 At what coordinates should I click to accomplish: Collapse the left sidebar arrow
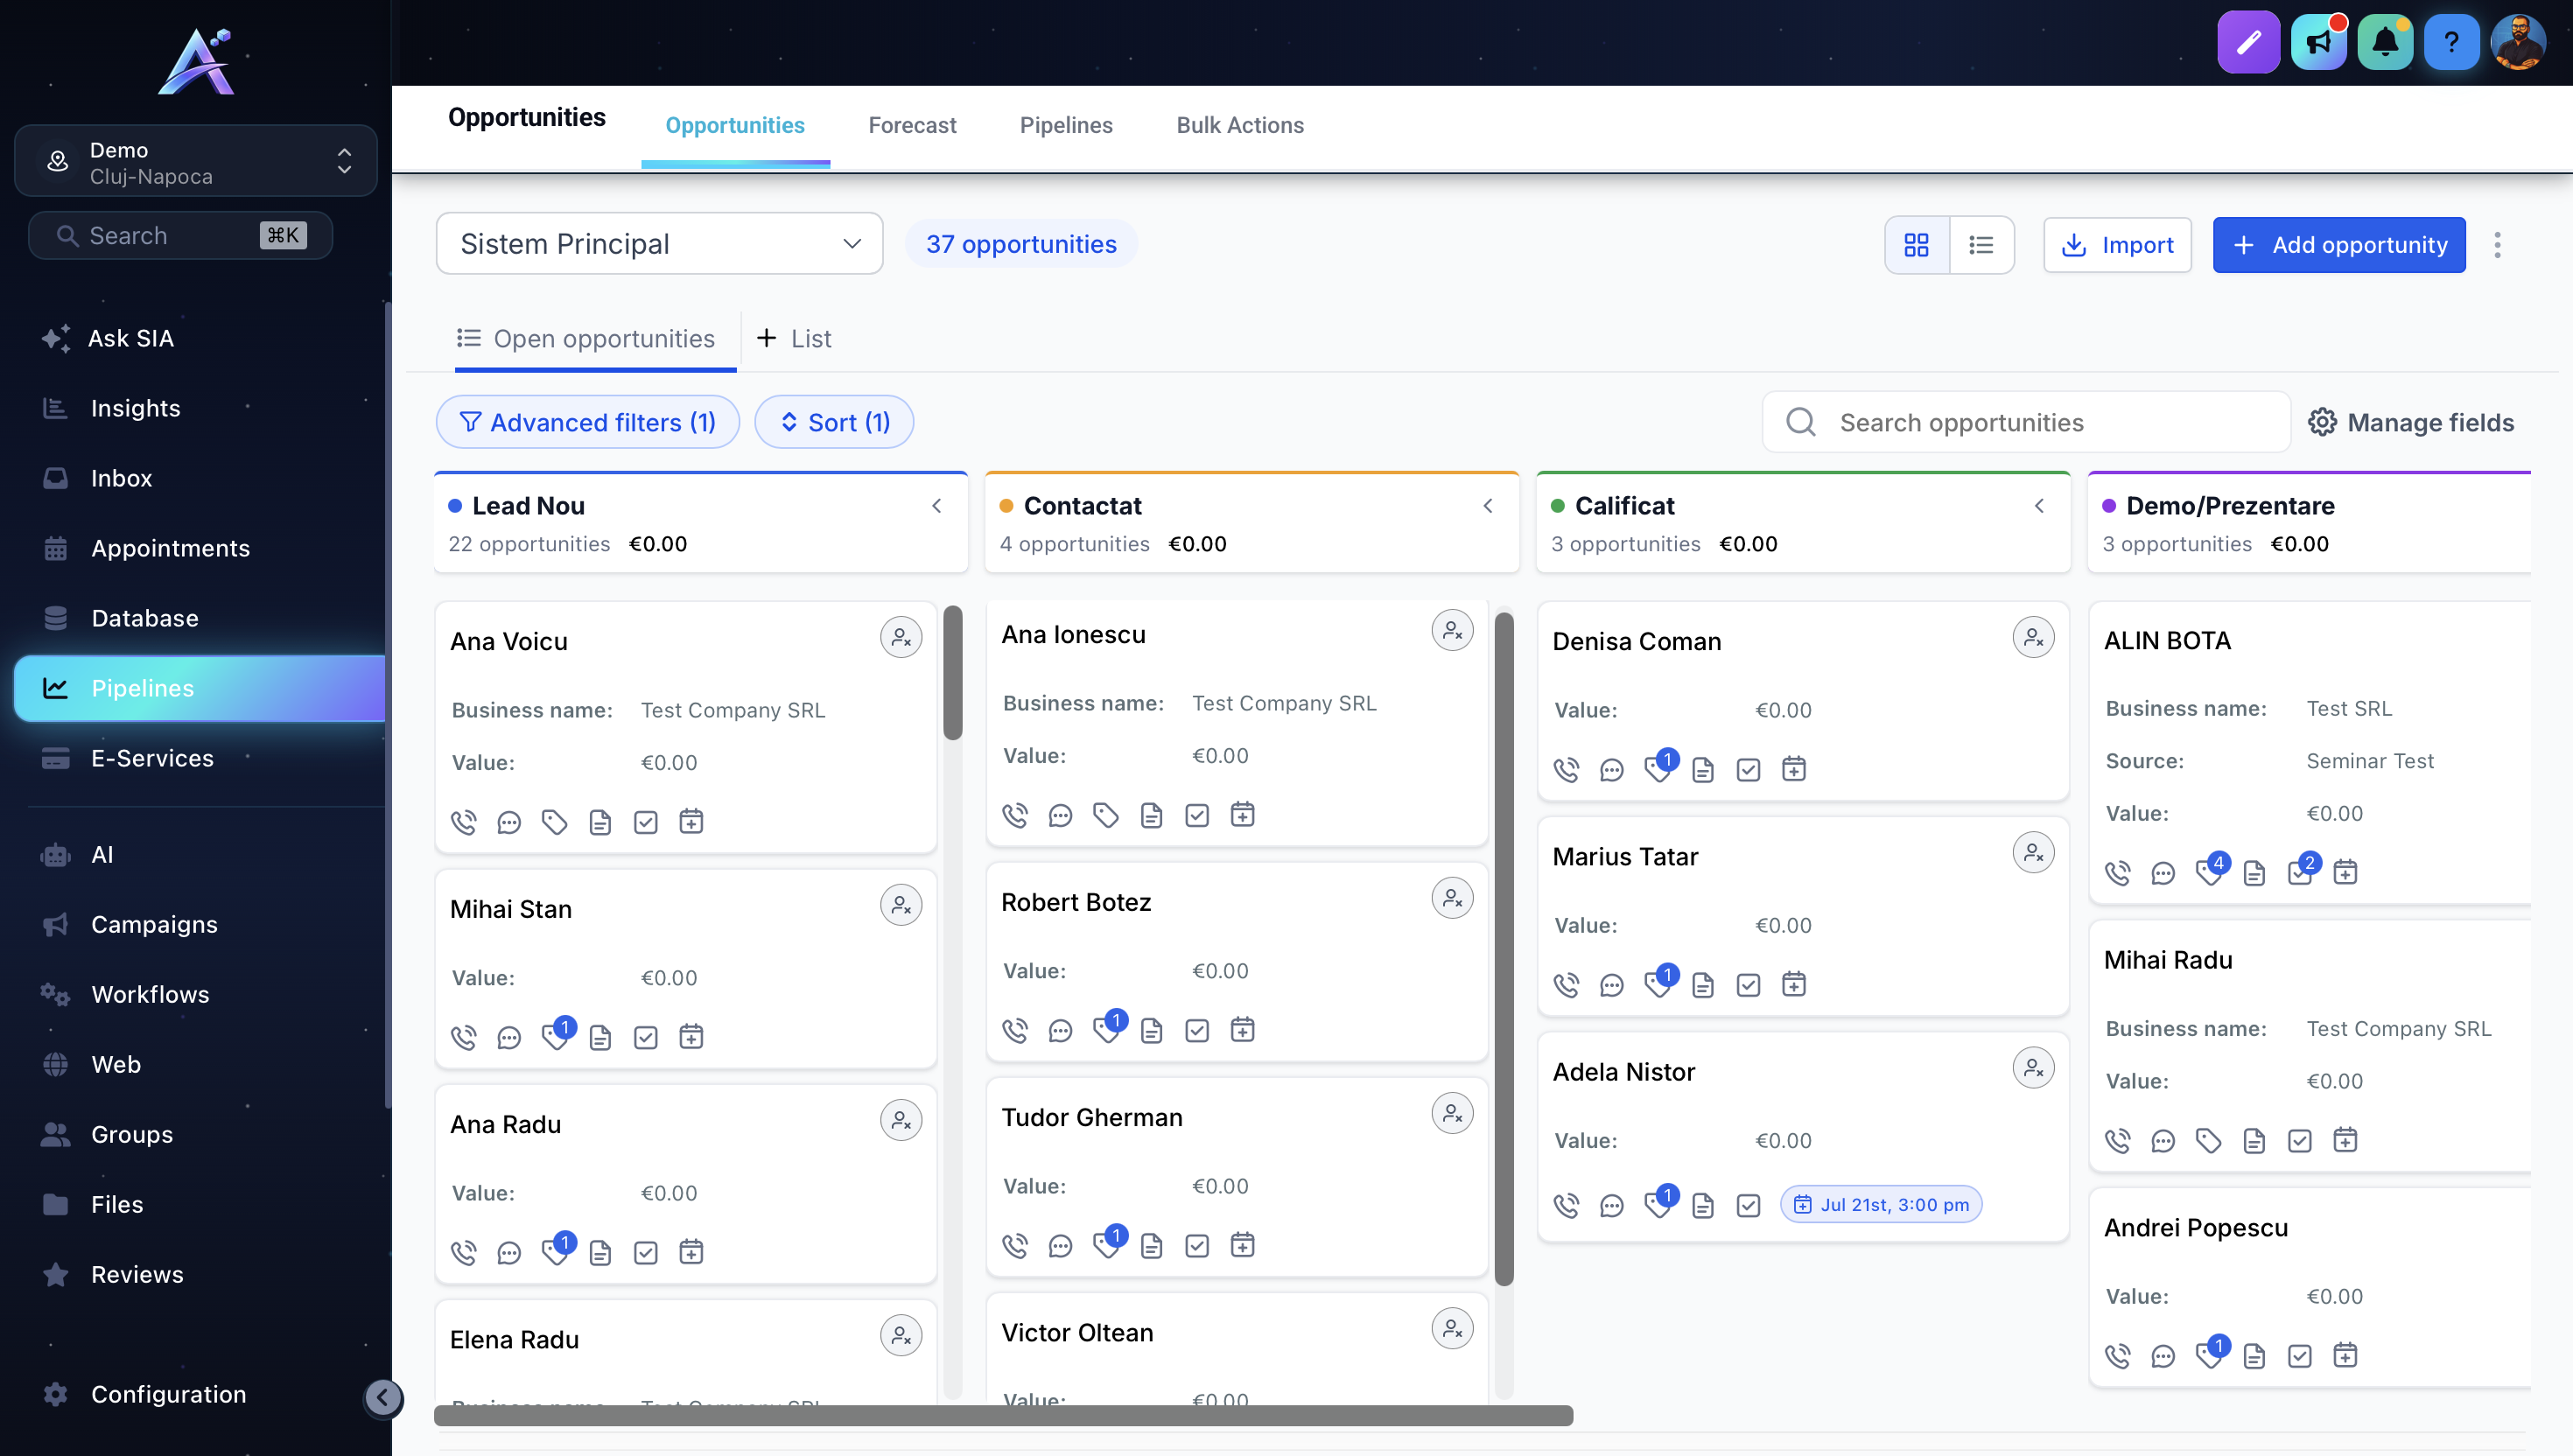tap(383, 1397)
